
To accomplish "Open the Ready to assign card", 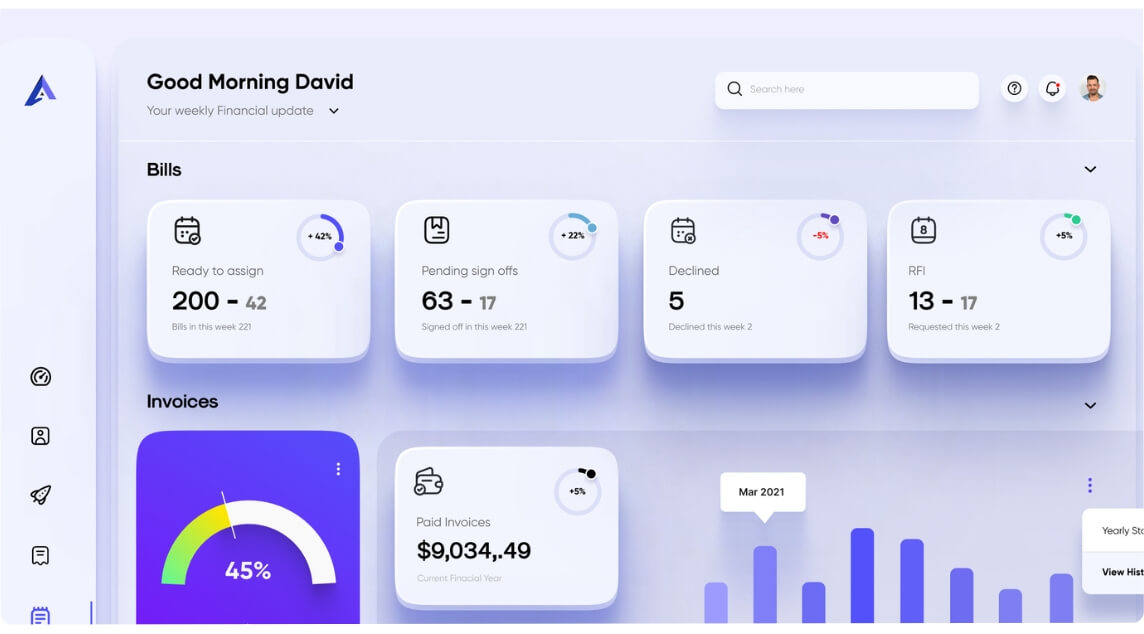I will click(x=258, y=280).
